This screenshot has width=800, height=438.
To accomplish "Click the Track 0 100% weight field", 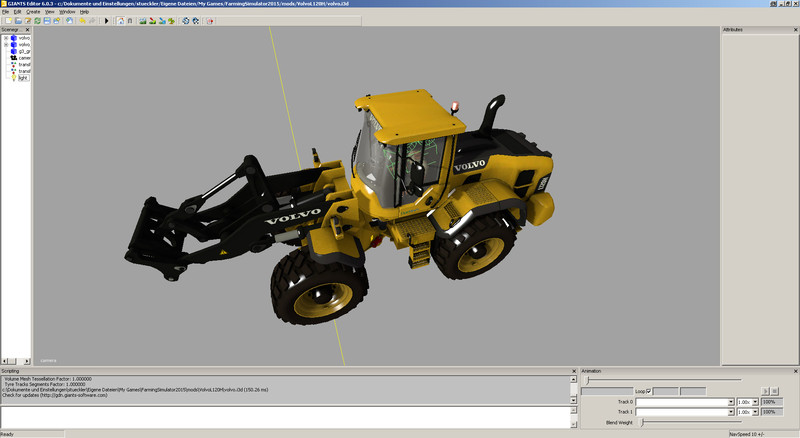I will pos(772,402).
